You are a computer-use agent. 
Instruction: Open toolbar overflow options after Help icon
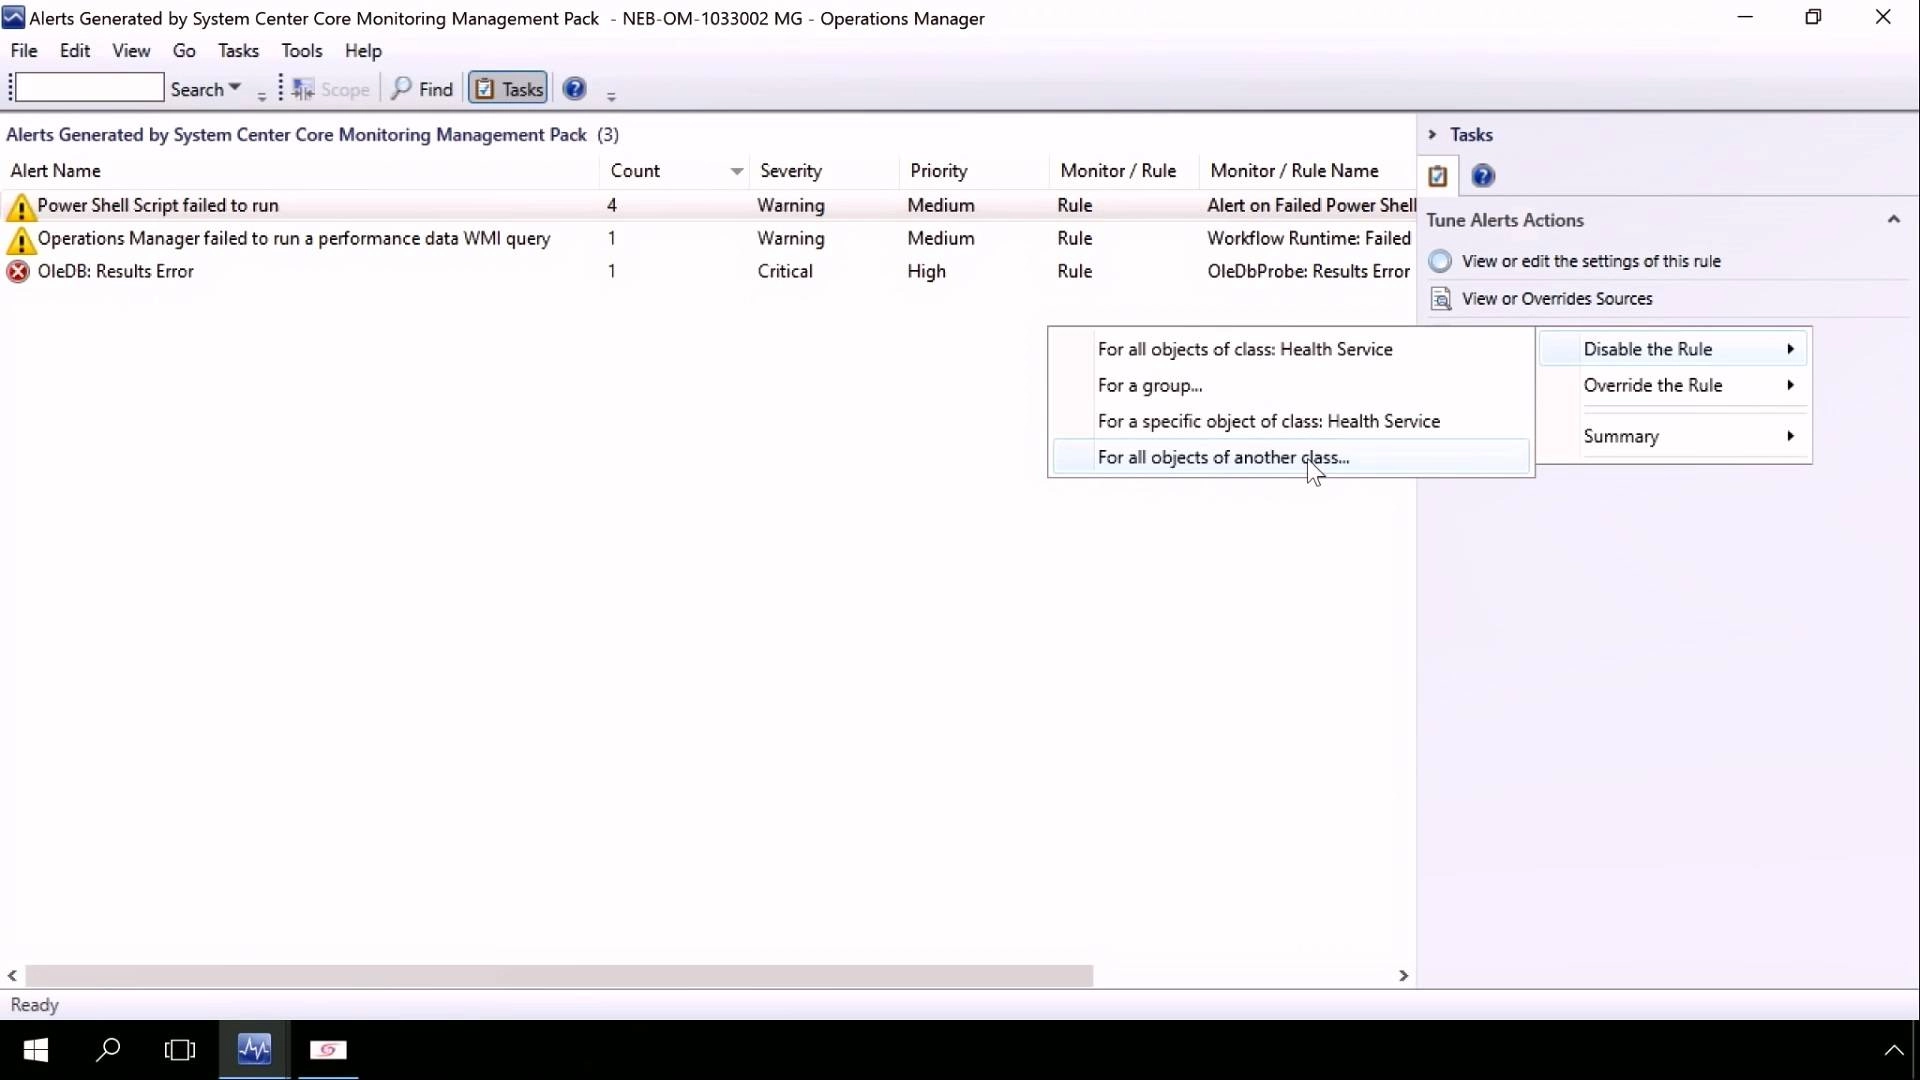point(611,96)
